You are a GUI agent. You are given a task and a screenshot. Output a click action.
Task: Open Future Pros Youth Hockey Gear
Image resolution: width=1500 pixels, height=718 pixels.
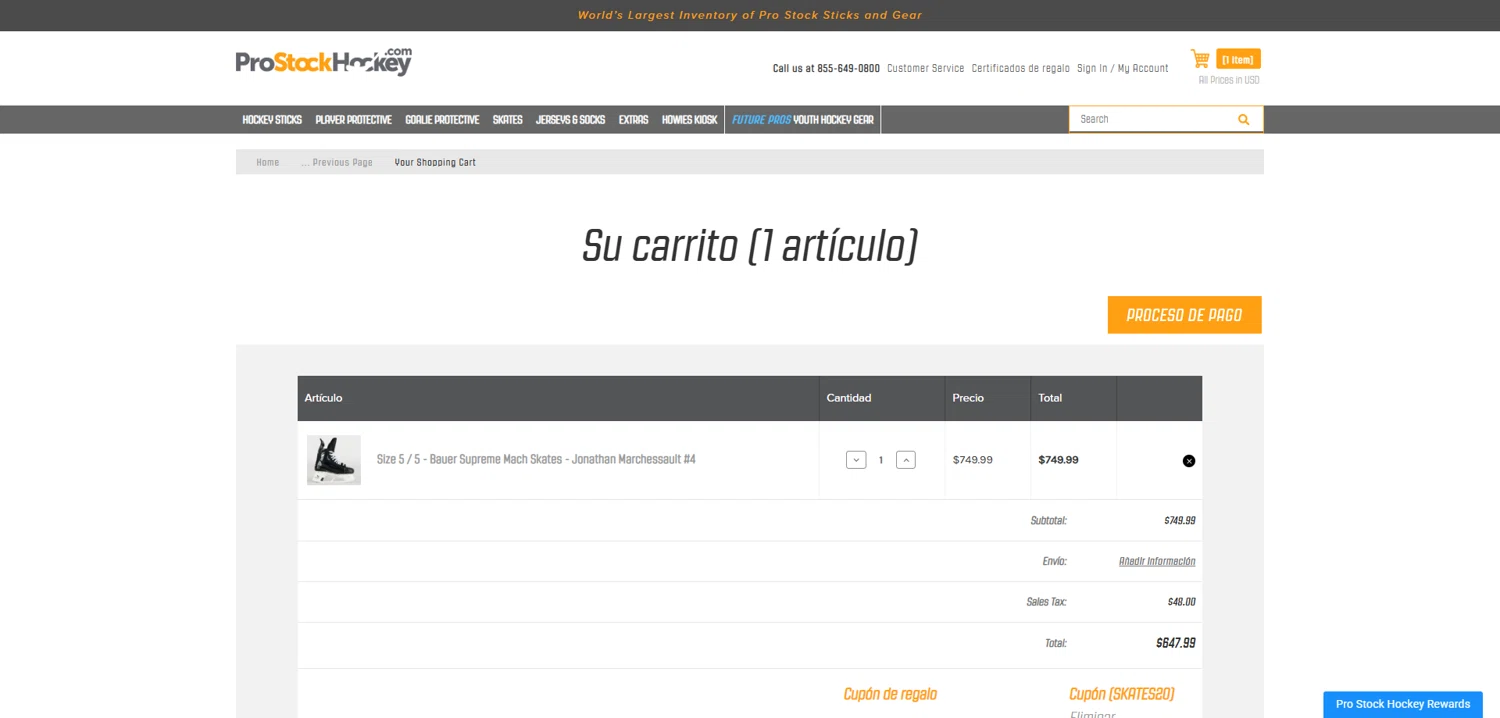pyautogui.click(x=803, y=120)
